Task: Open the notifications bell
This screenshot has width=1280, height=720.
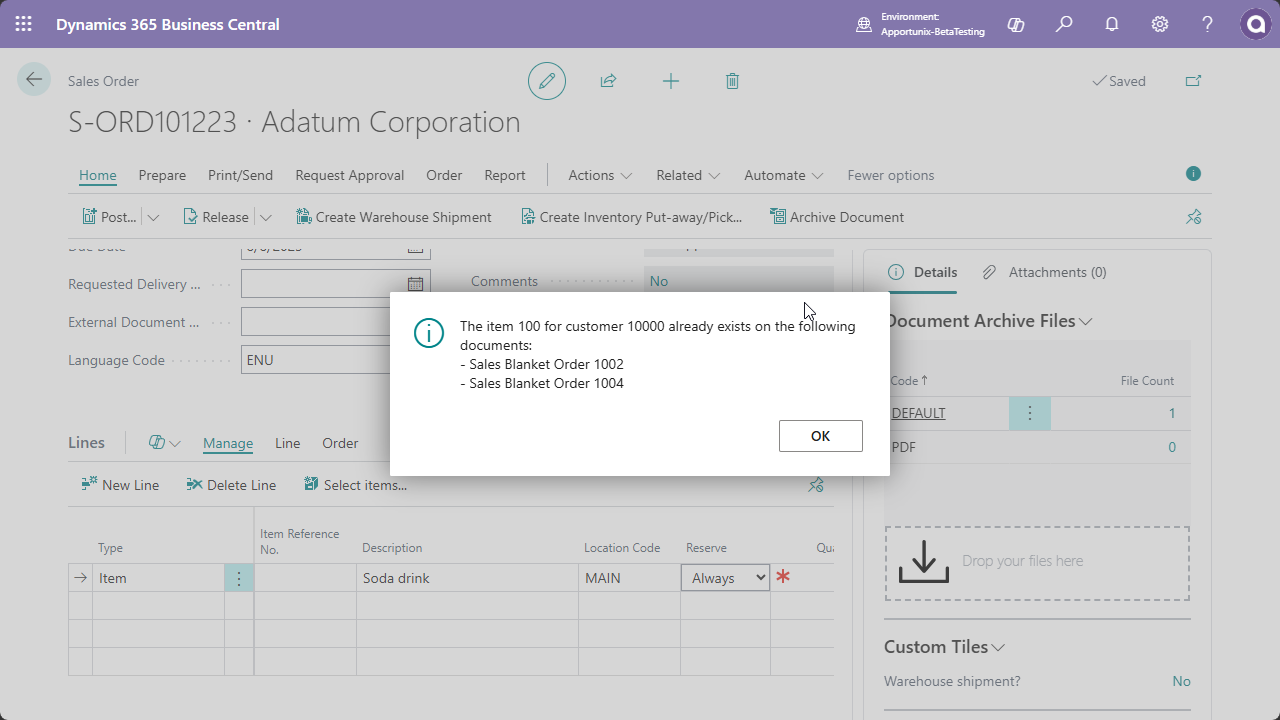Action: point(1112,24)
